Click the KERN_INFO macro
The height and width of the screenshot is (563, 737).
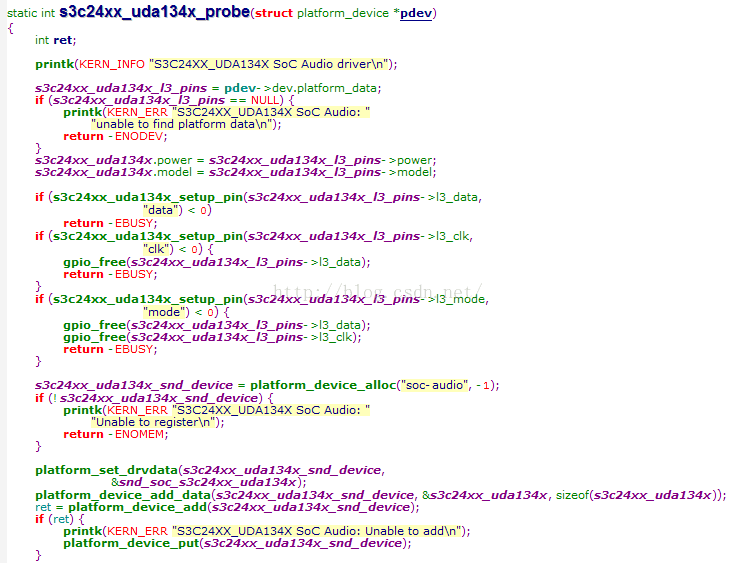(x=112, y=64)
